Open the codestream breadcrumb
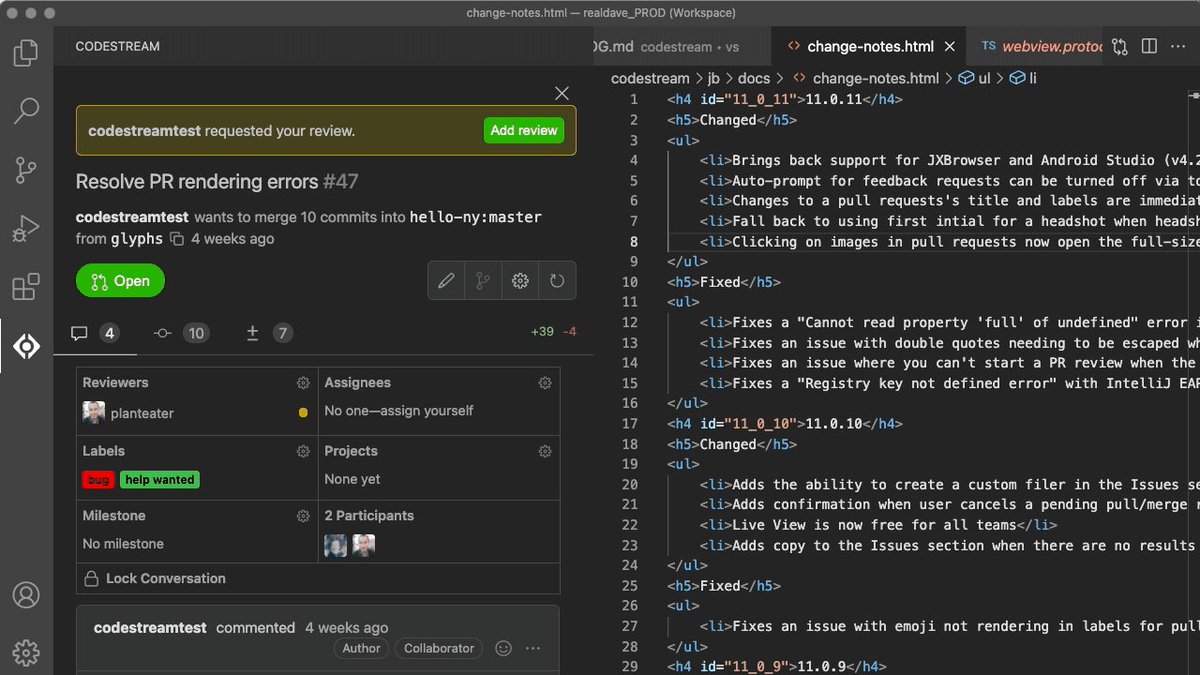Image resolution: width=1200 pixels, height=675 pixels. 650,78
